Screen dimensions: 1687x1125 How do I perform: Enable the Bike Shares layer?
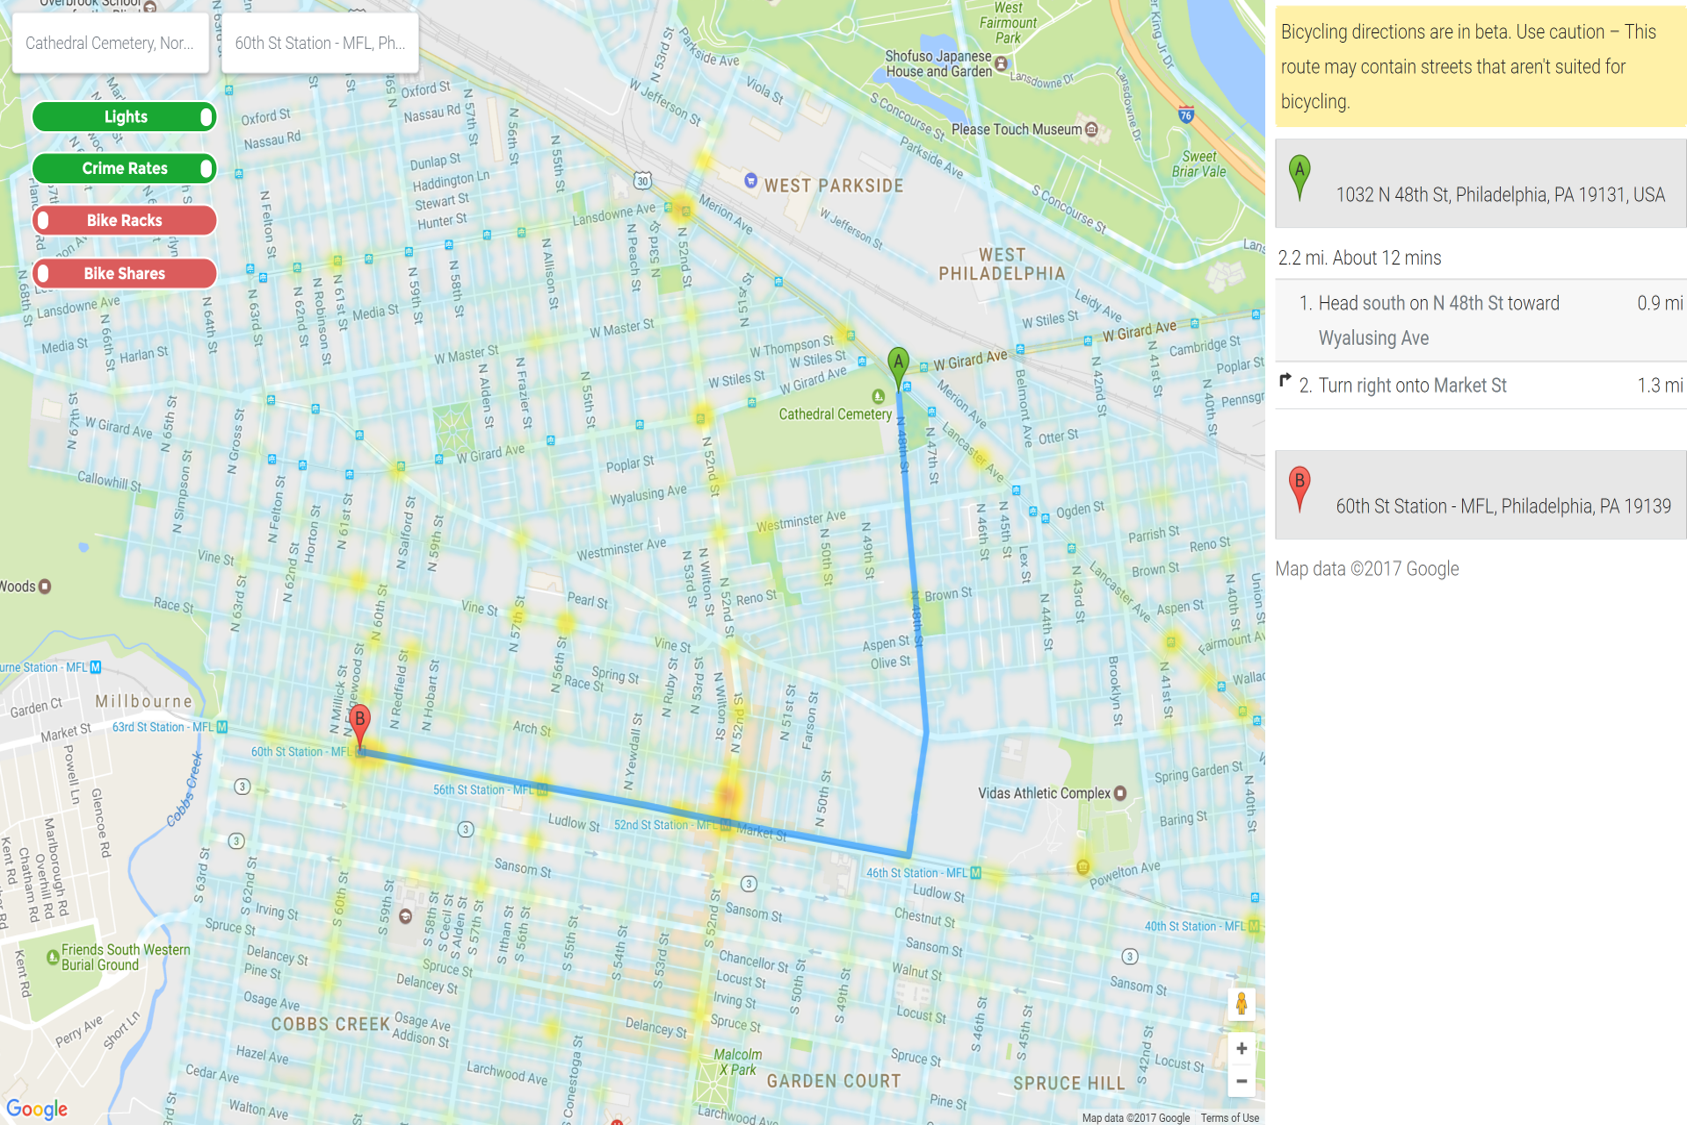coord(124,273)
